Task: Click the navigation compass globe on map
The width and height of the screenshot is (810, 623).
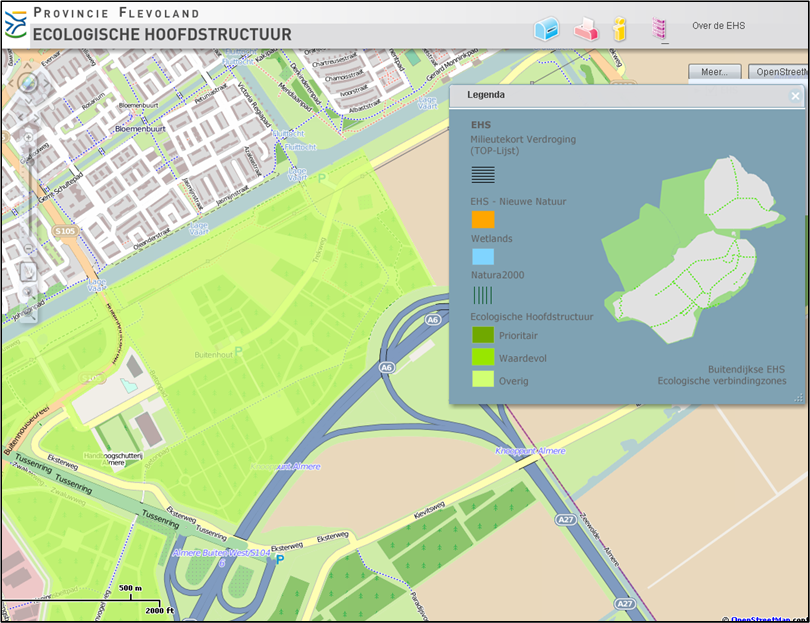Action: pyautogui.click(x=28, y=83)
